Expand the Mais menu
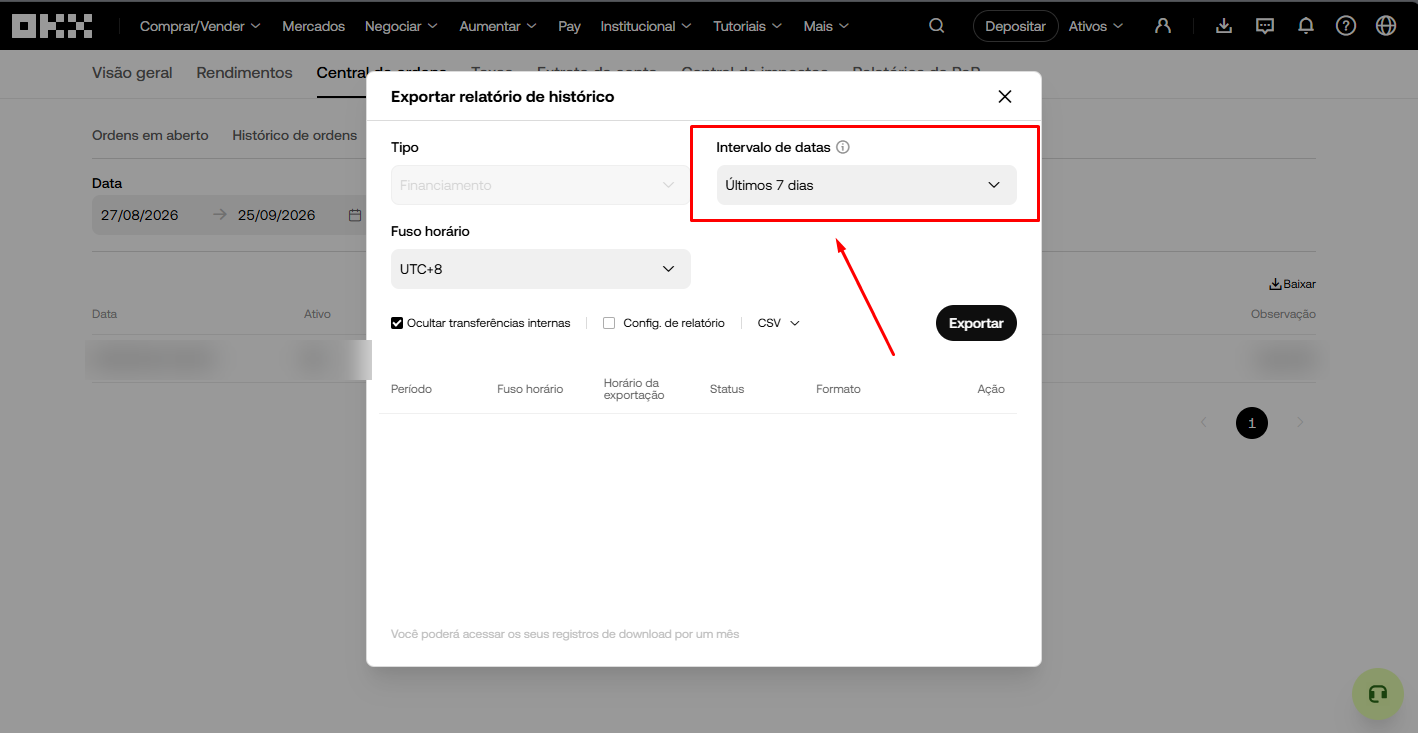 pyautogui.click(x=827, y=26)
